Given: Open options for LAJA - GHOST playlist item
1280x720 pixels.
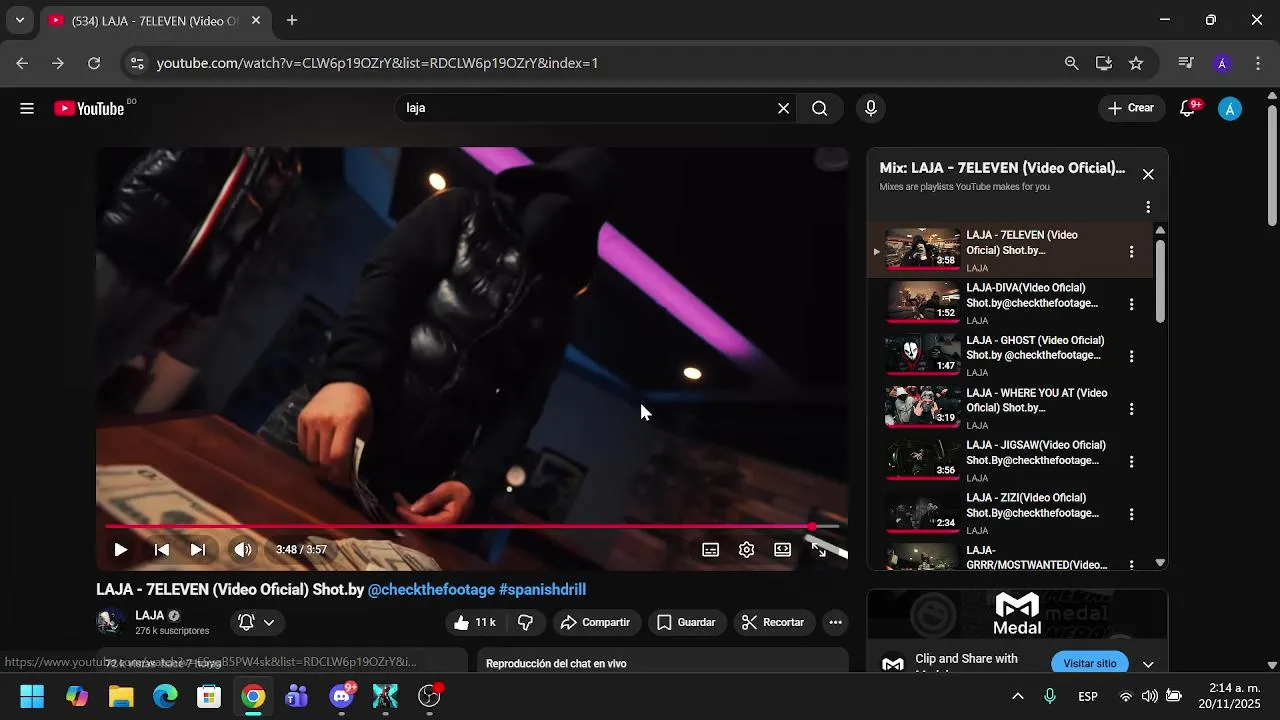Looking at the screenshot, I should tap(1131, 356).
